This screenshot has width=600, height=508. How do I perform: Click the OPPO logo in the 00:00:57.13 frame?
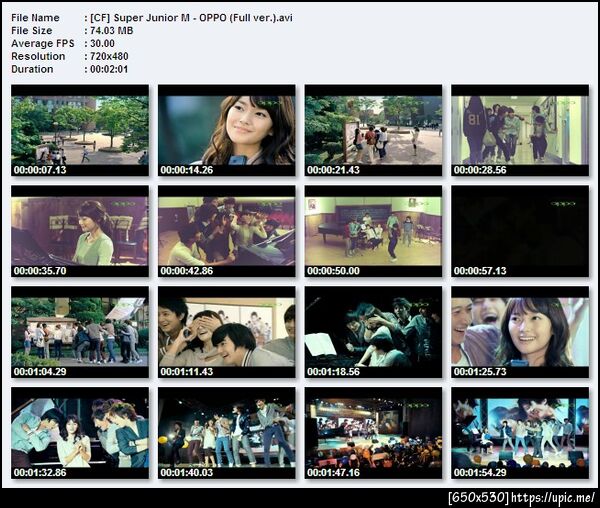tap(563, 204)
